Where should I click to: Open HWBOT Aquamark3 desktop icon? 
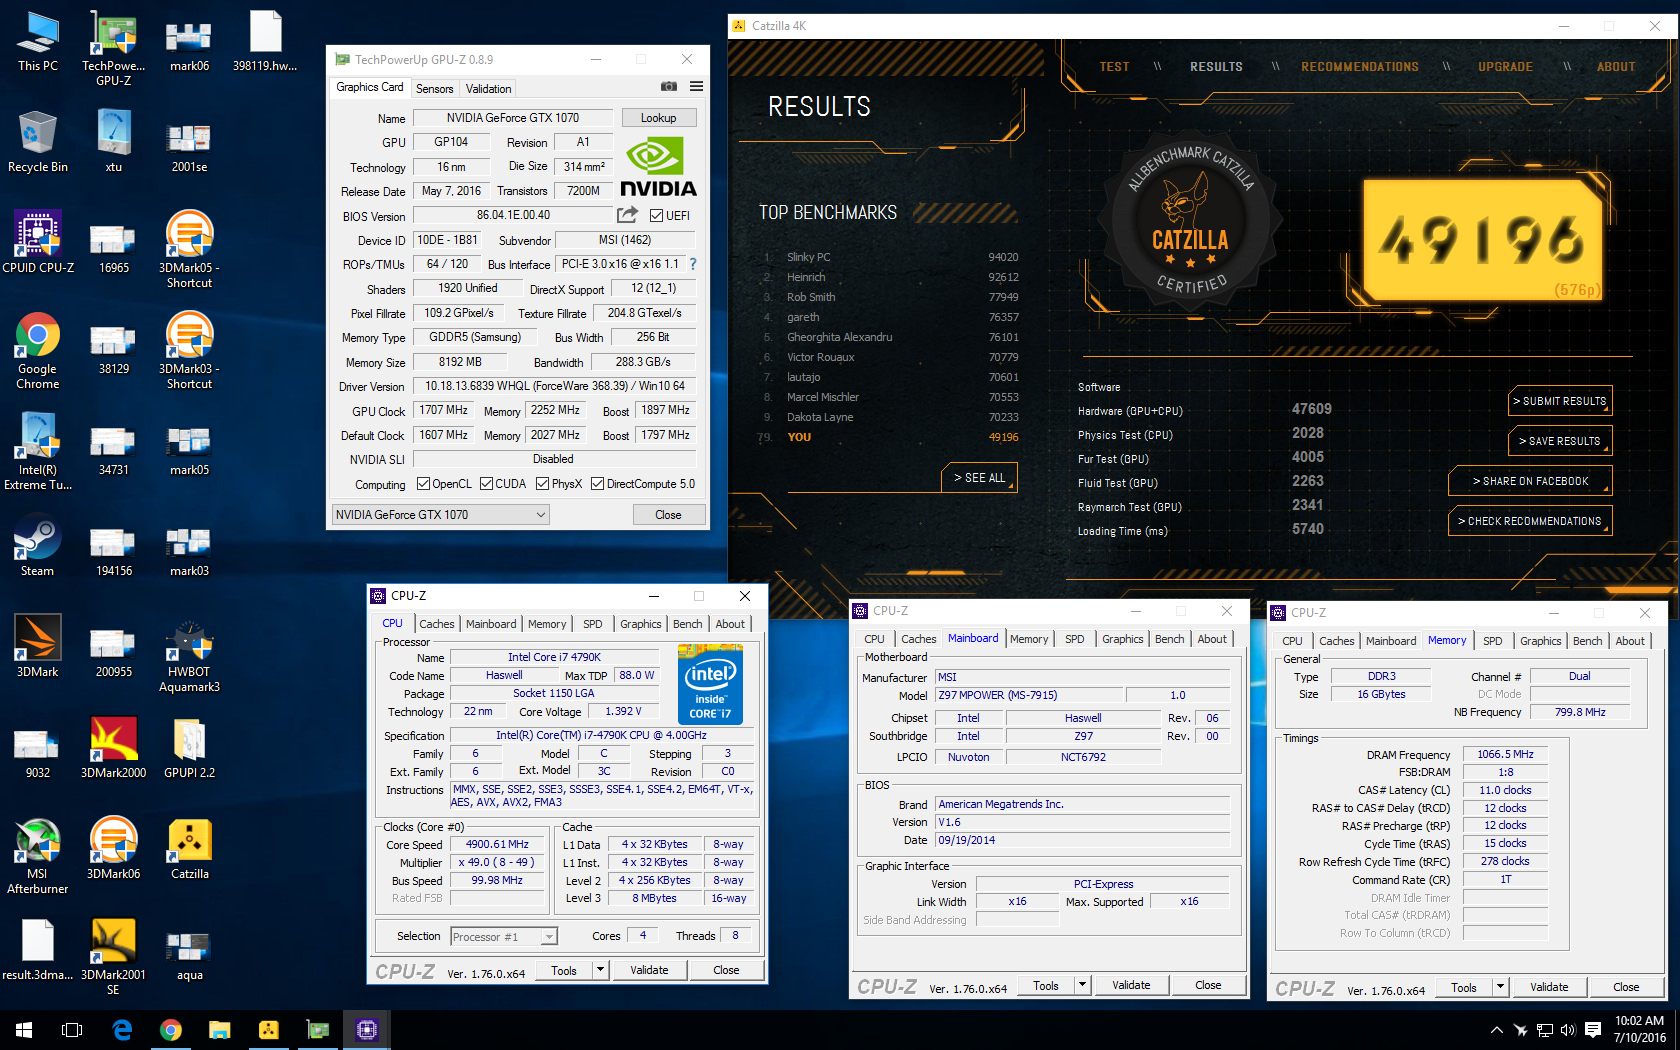(x=189, y=655)
